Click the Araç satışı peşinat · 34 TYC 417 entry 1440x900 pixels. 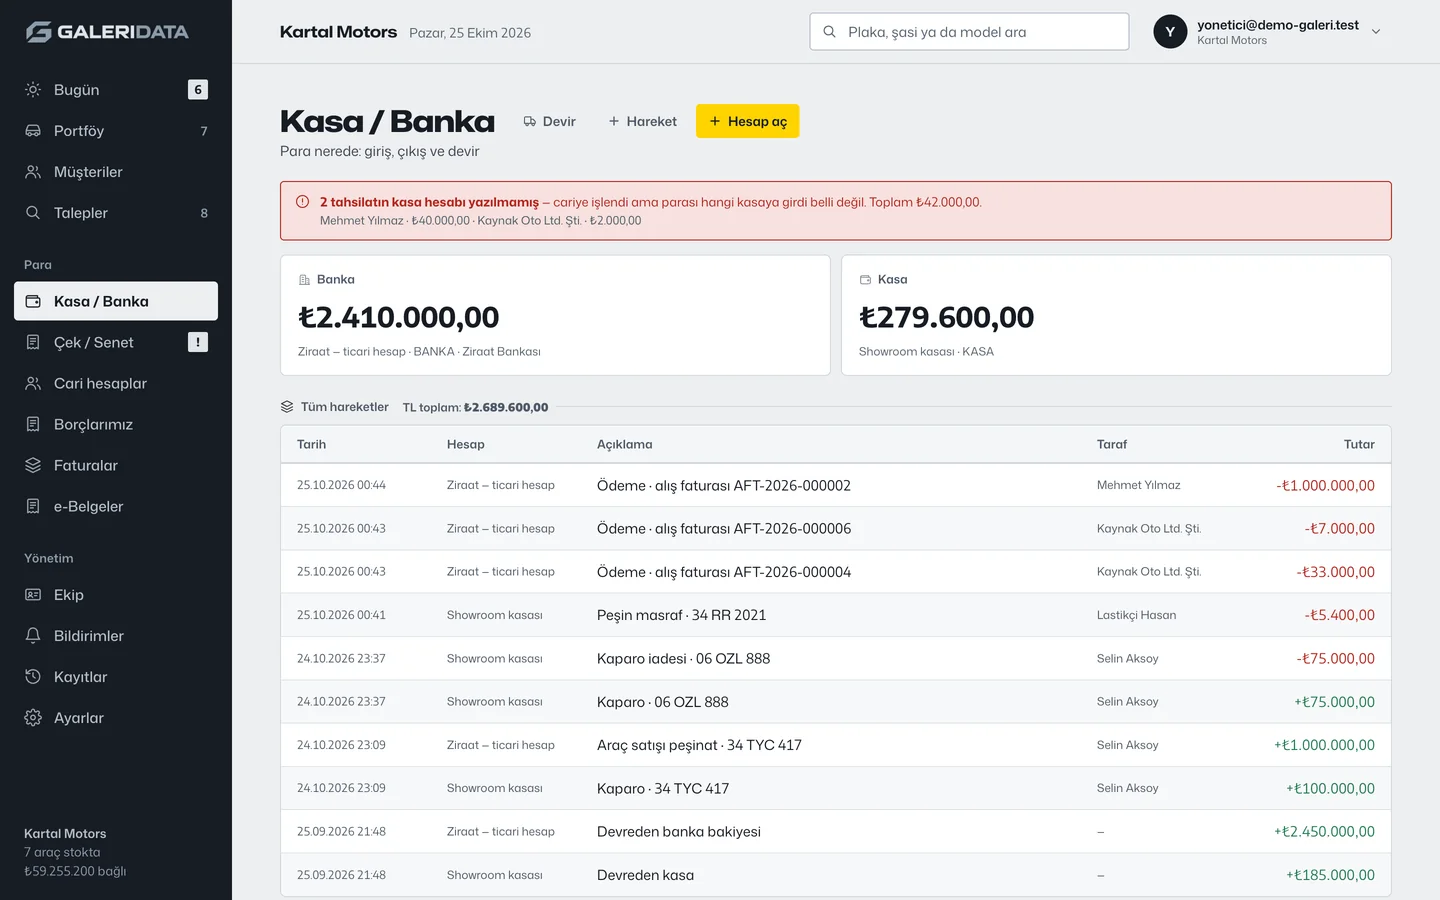(x=699, y=745)
